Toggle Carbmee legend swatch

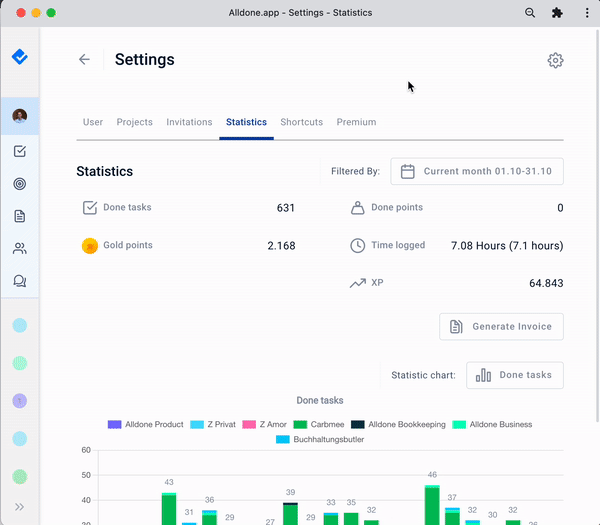coord(300,424)
